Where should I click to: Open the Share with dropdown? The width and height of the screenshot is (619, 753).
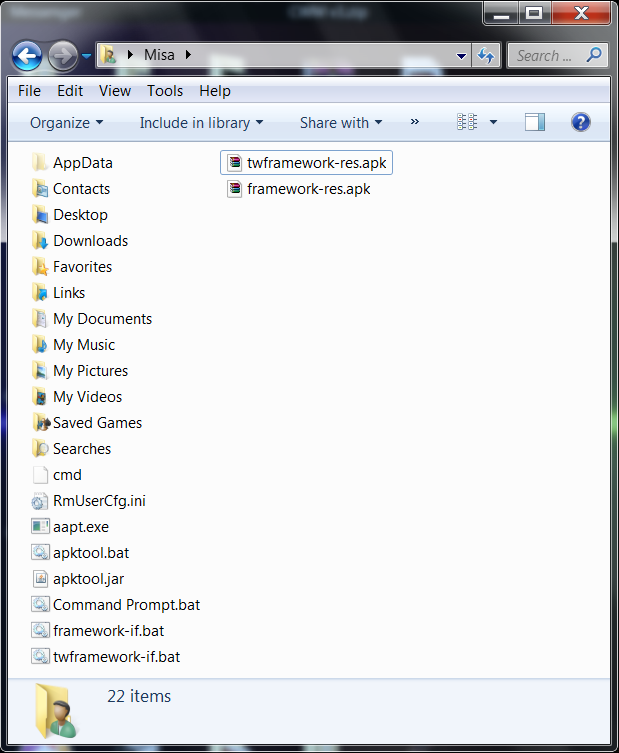340,122
